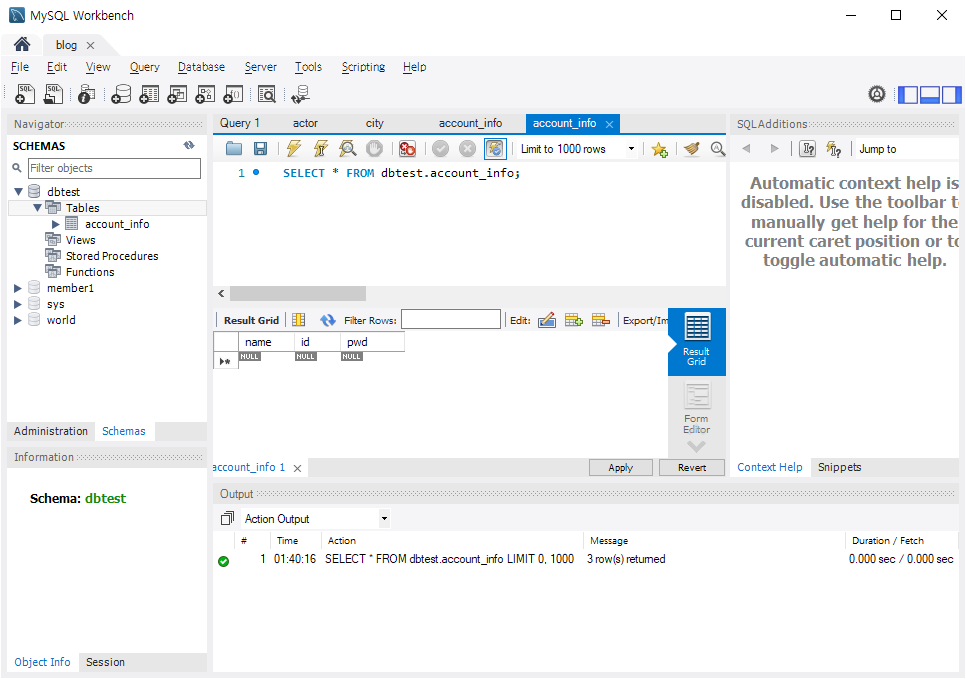The height and width of the screenshot is (679, 966).
Task: Expand the account_info table
Action: [56, 224]
